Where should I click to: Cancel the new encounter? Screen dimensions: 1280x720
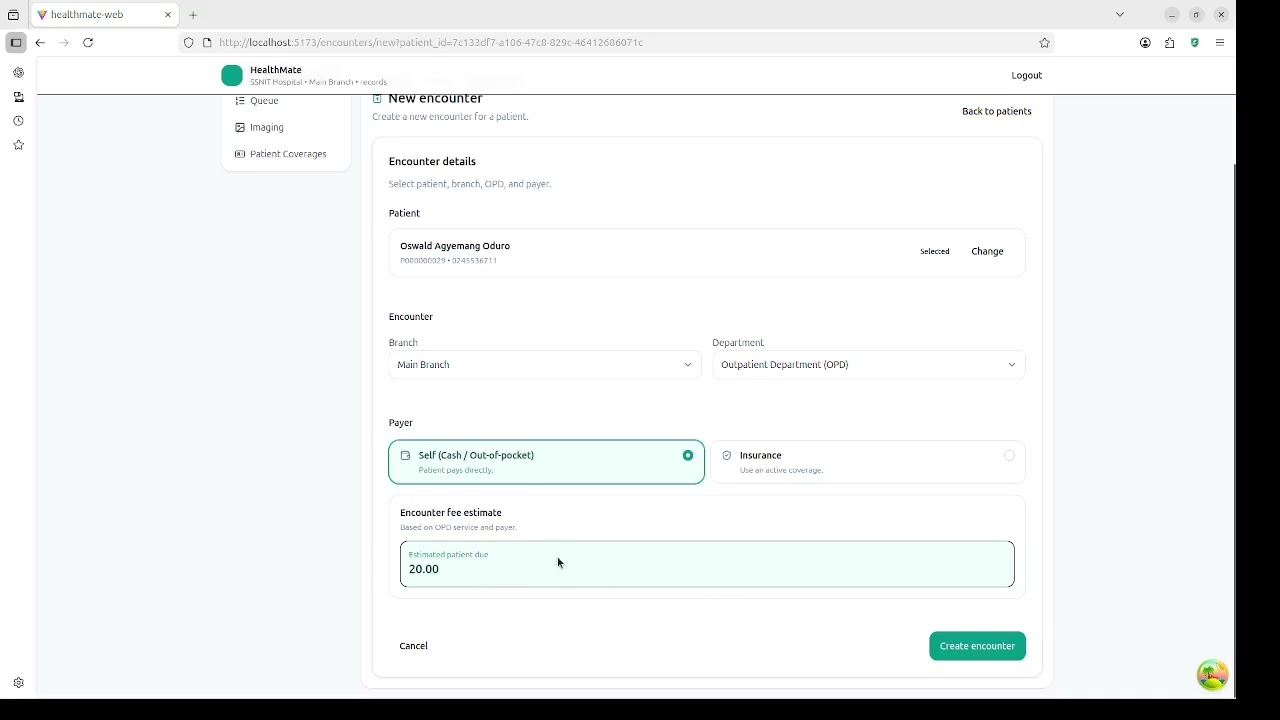point(413,646)
